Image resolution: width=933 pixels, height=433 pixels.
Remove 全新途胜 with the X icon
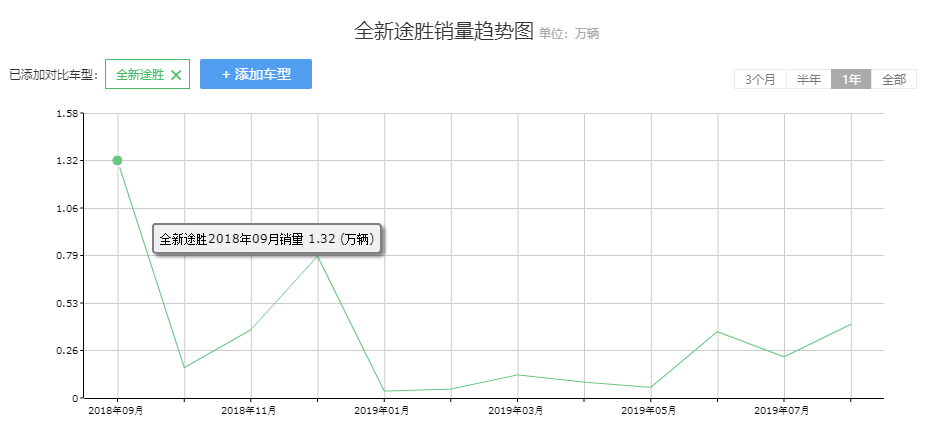(x=176, y=74)
